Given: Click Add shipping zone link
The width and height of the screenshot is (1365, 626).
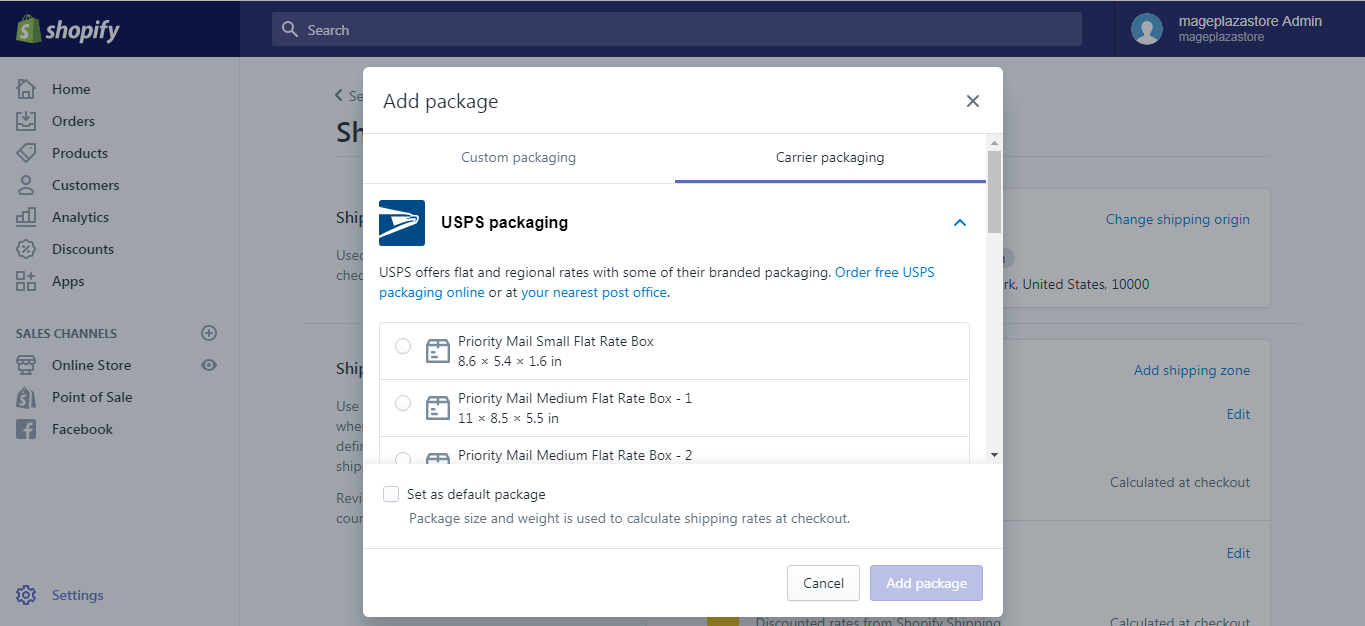Looking at the screenshot, I should (x=1191, y=370).
